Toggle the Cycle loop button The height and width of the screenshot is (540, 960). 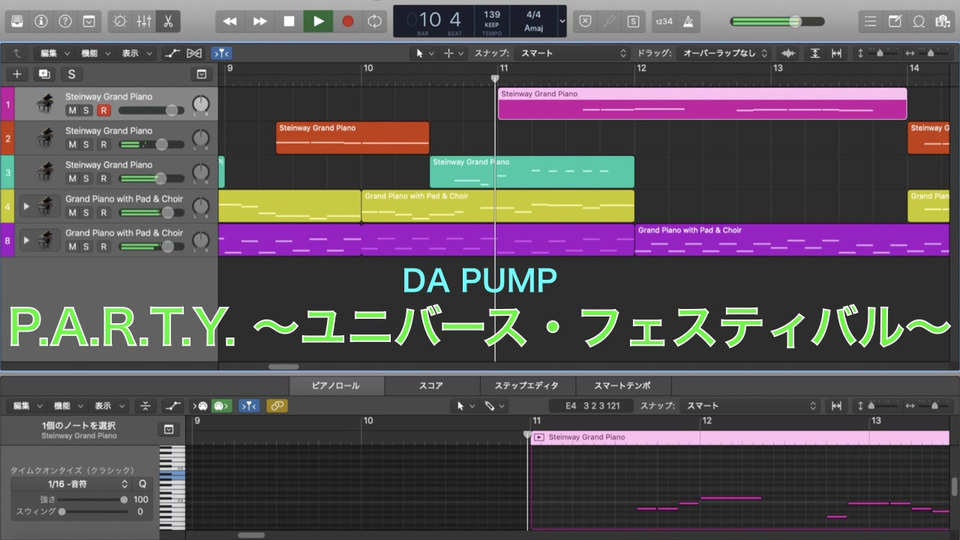coord(374,21)
